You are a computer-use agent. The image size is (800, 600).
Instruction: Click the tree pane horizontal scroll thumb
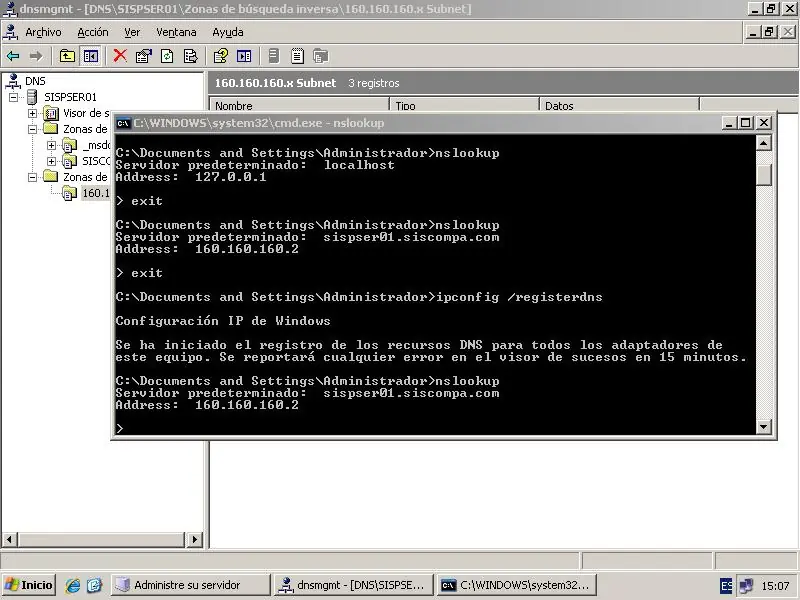coord(102,539)
